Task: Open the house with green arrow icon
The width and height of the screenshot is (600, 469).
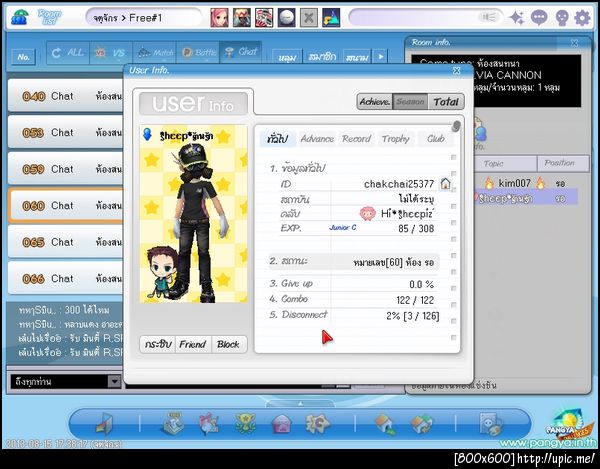Action: tap(385, 424)
